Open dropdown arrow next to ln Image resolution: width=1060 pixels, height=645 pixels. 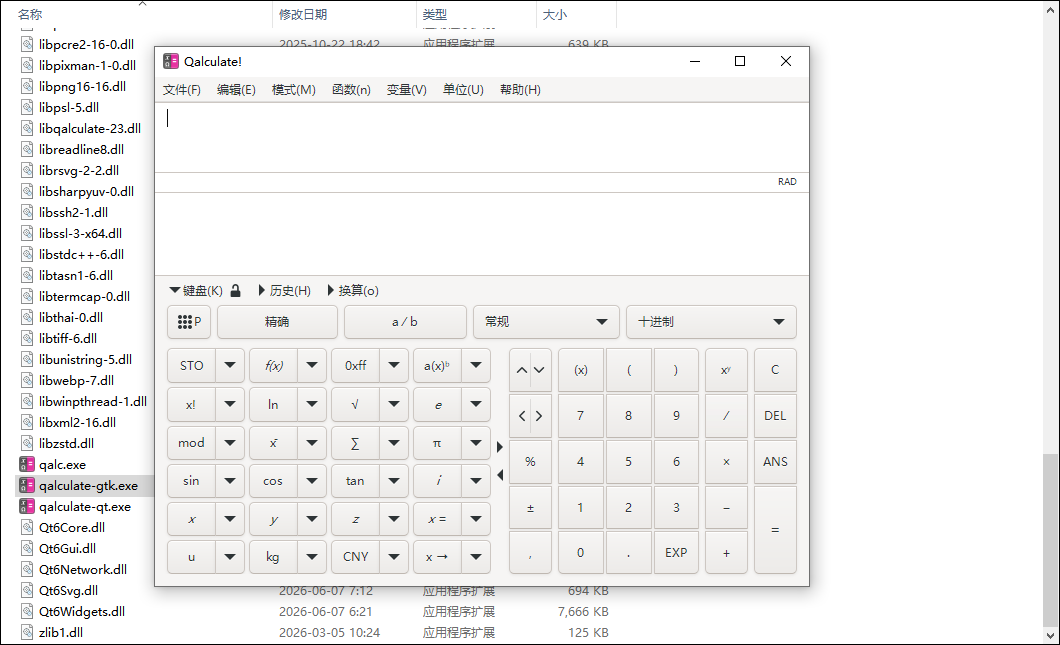[x=312, y=404]
